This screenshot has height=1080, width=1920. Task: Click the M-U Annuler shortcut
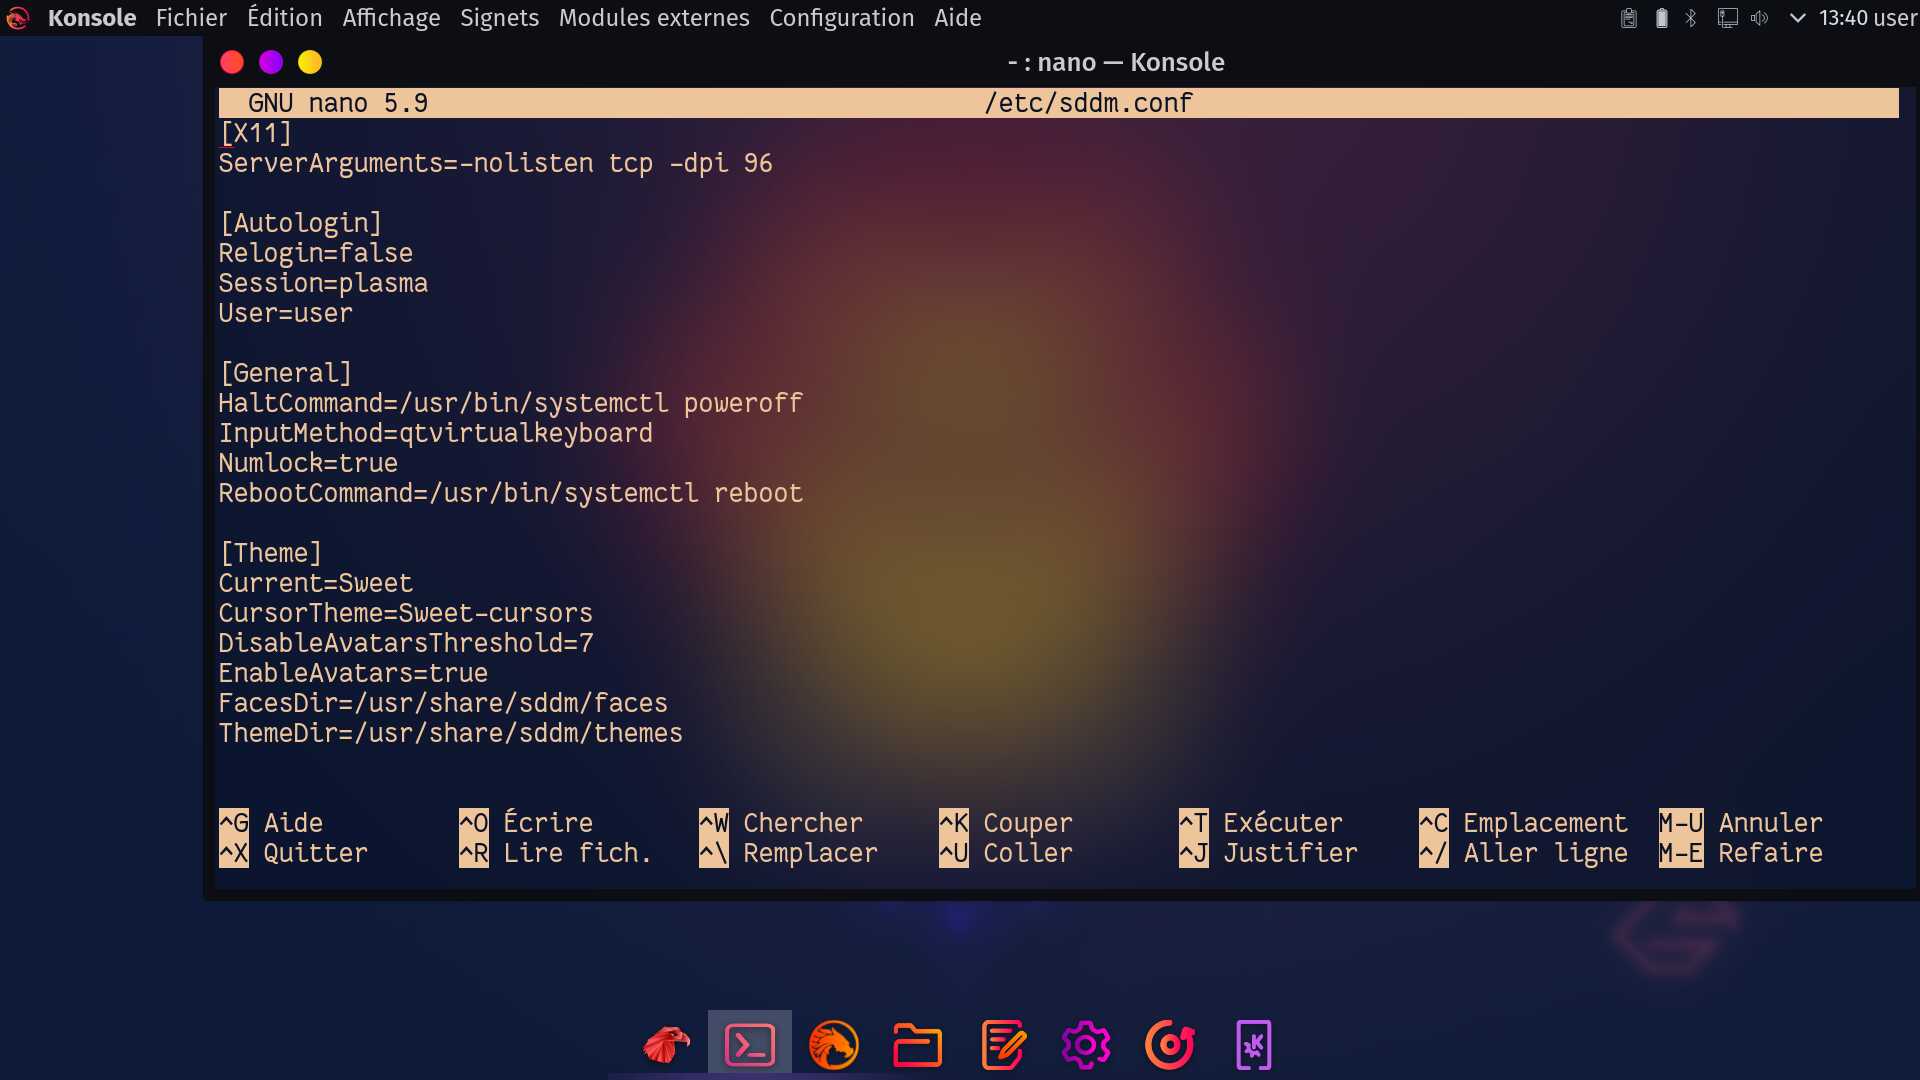pos(1741,823)
